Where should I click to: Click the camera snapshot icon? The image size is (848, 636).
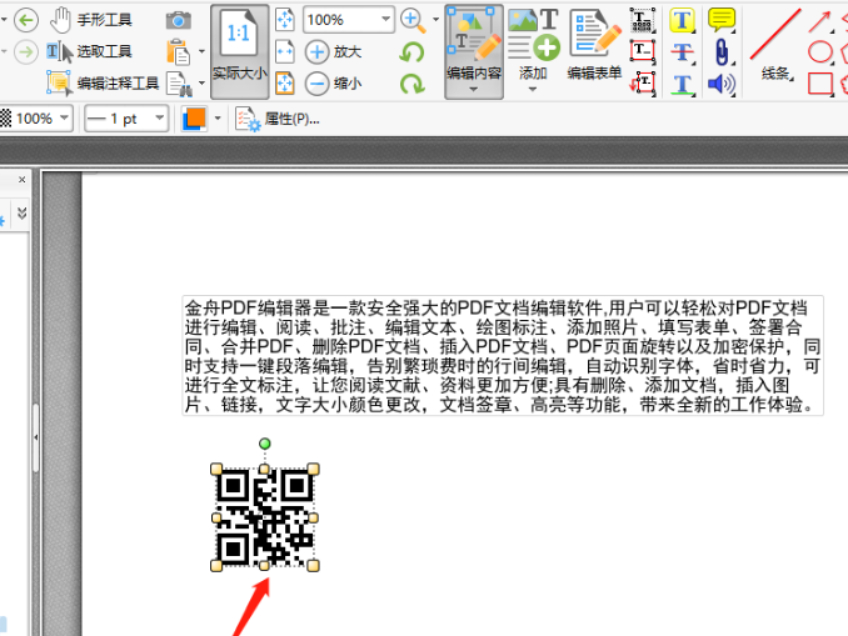pyautogui.click(x=178, y=21)
